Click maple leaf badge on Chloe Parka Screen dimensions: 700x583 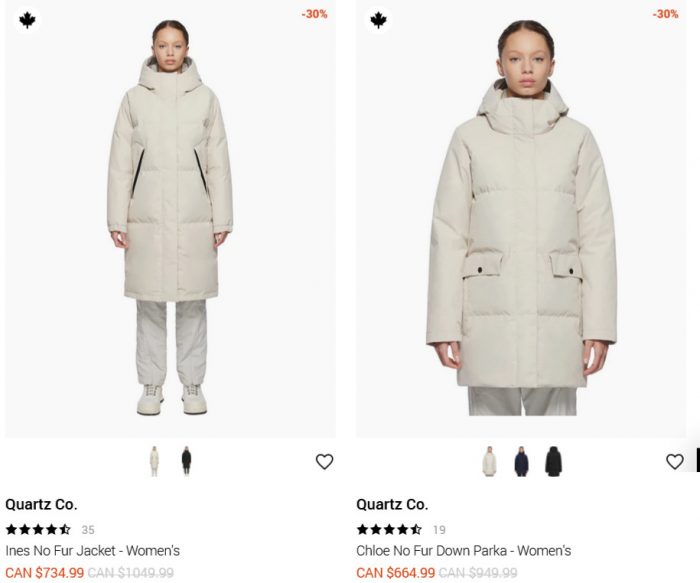pyautogui.click(x=379, y=20)
